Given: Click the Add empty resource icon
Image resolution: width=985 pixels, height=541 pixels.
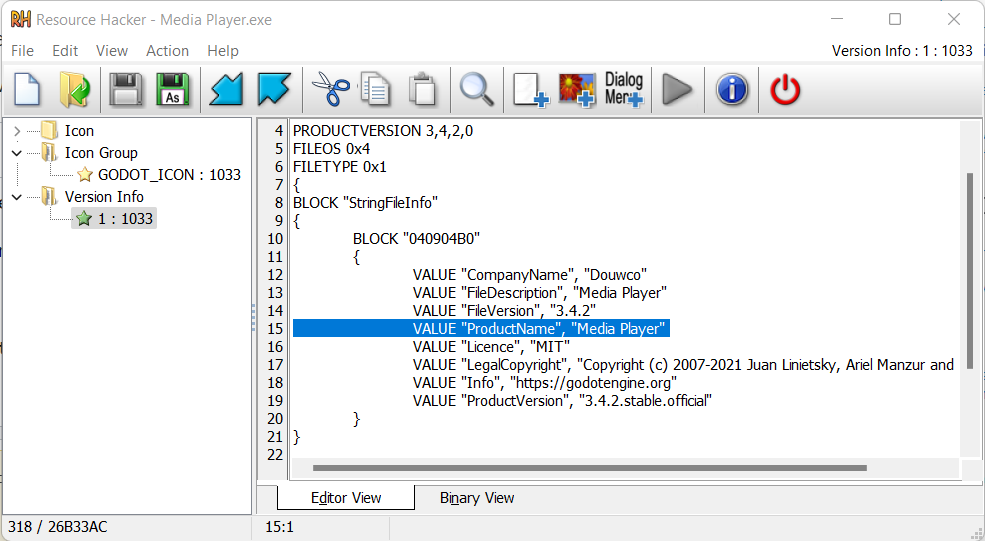Looking at the screenshot, I should (531, 90).
